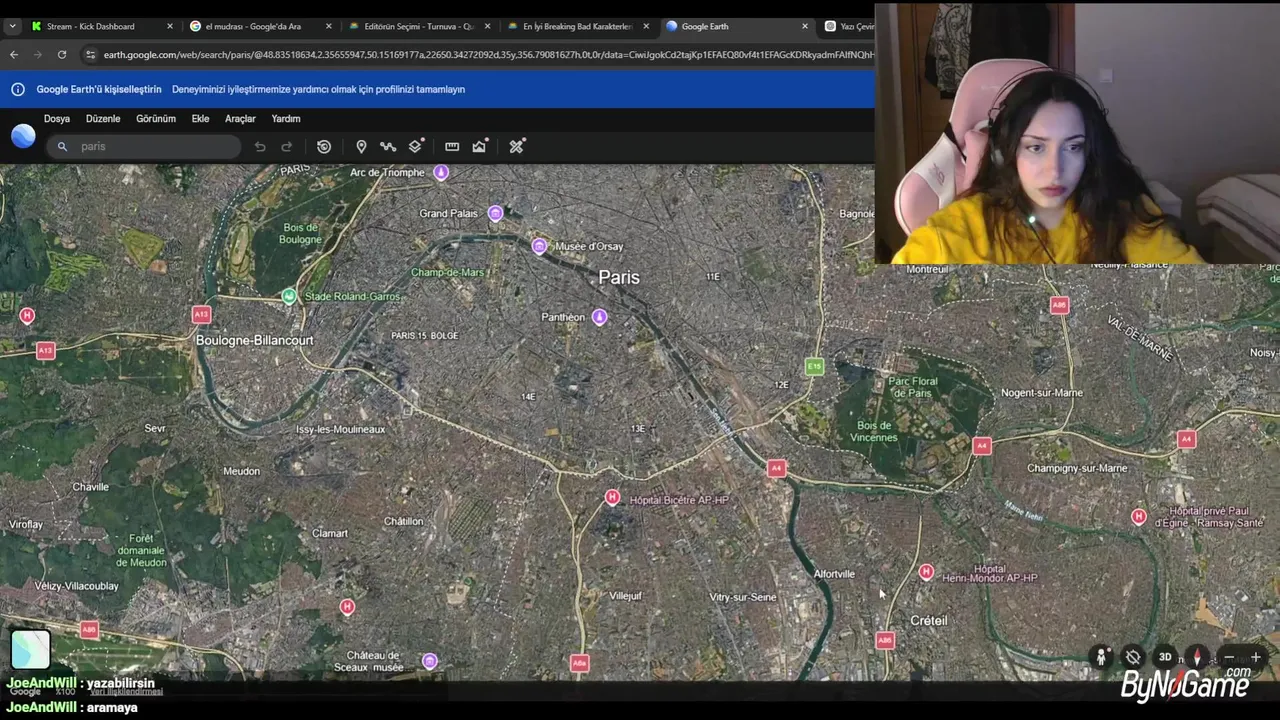The image size is (1280, 720).
Task: Reload the Google Earth page
Action: pyautogui.click(x=62, y=55)
